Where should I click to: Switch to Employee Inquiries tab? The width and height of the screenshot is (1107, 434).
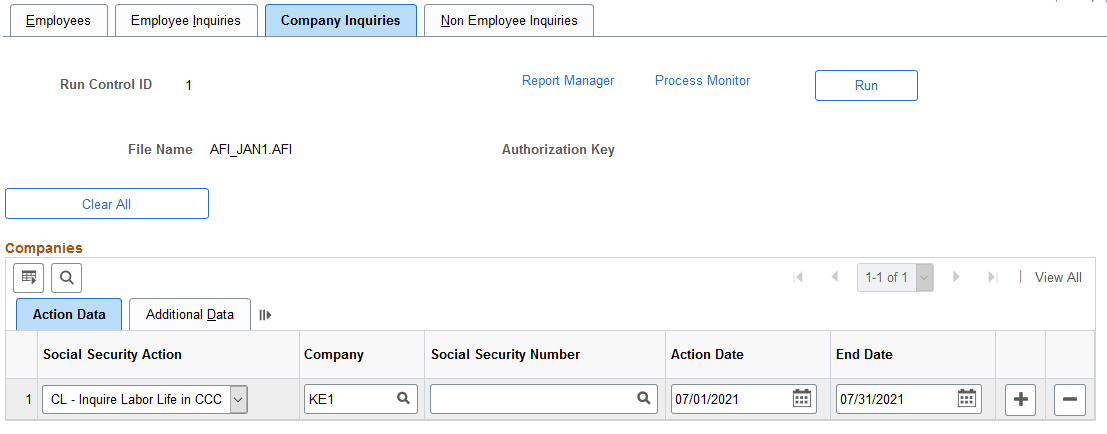tap(186, 21)
